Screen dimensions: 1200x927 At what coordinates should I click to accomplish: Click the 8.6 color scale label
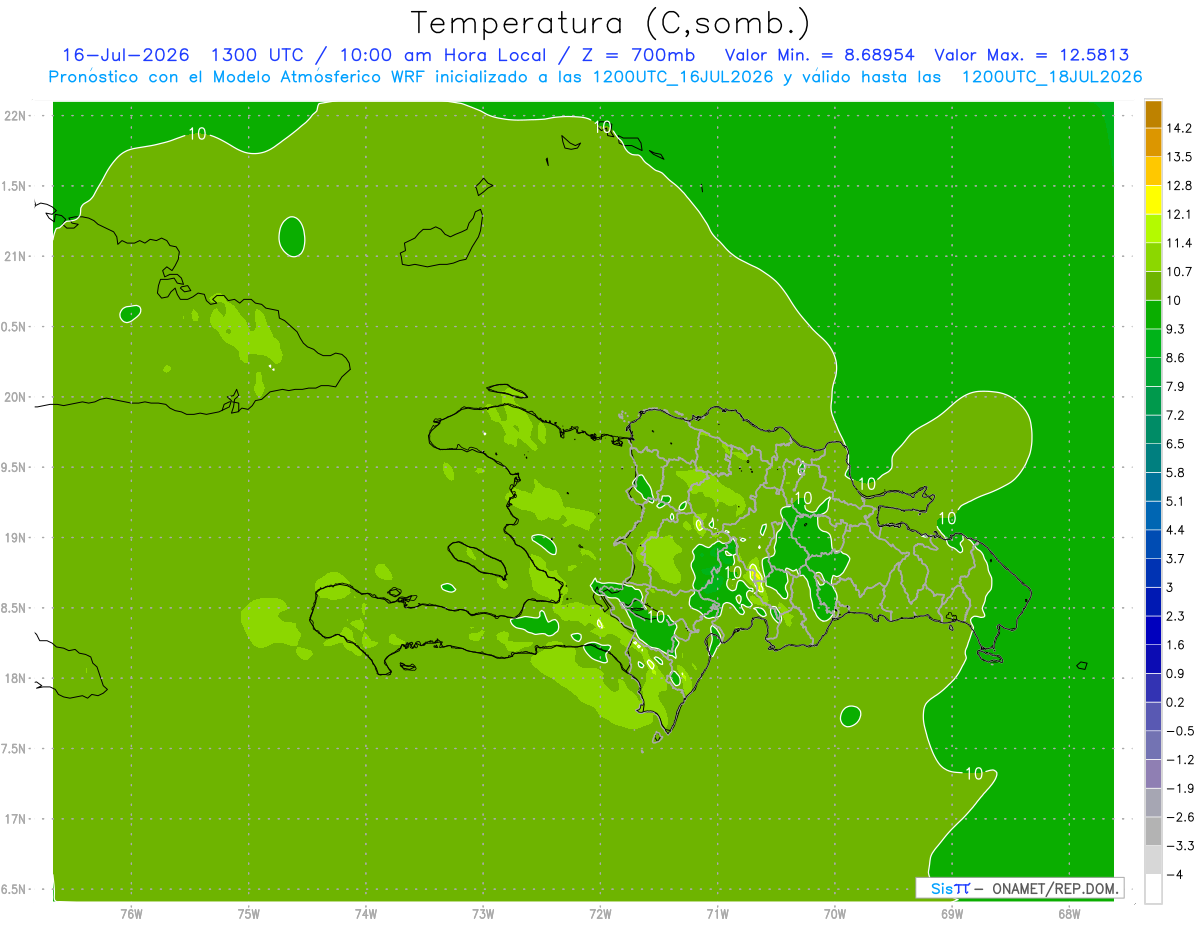tap(1175, 358)
